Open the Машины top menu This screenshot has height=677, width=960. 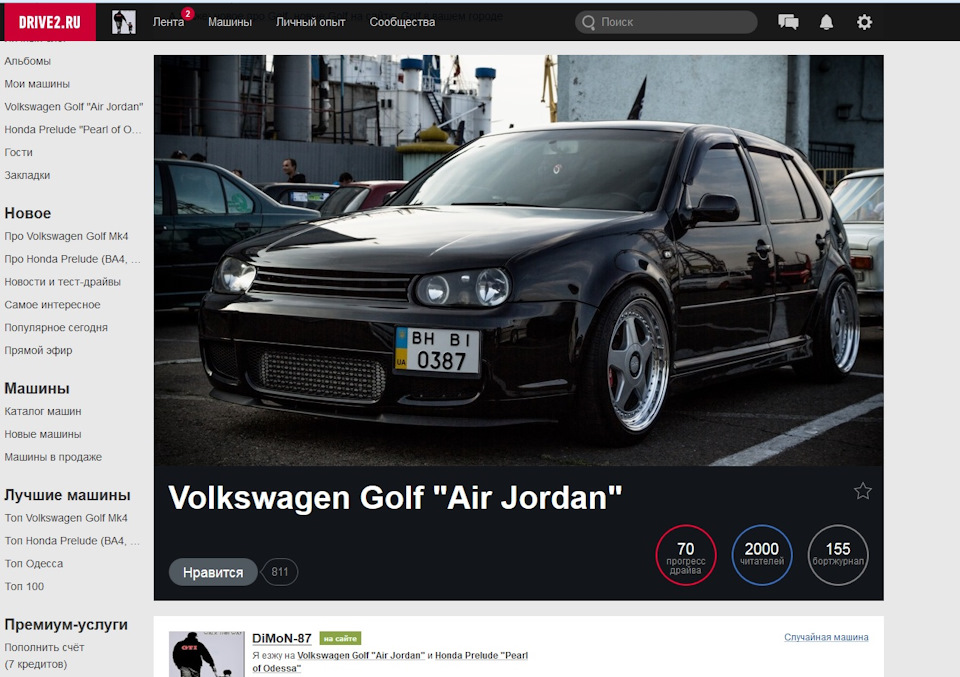pos(230,22)
